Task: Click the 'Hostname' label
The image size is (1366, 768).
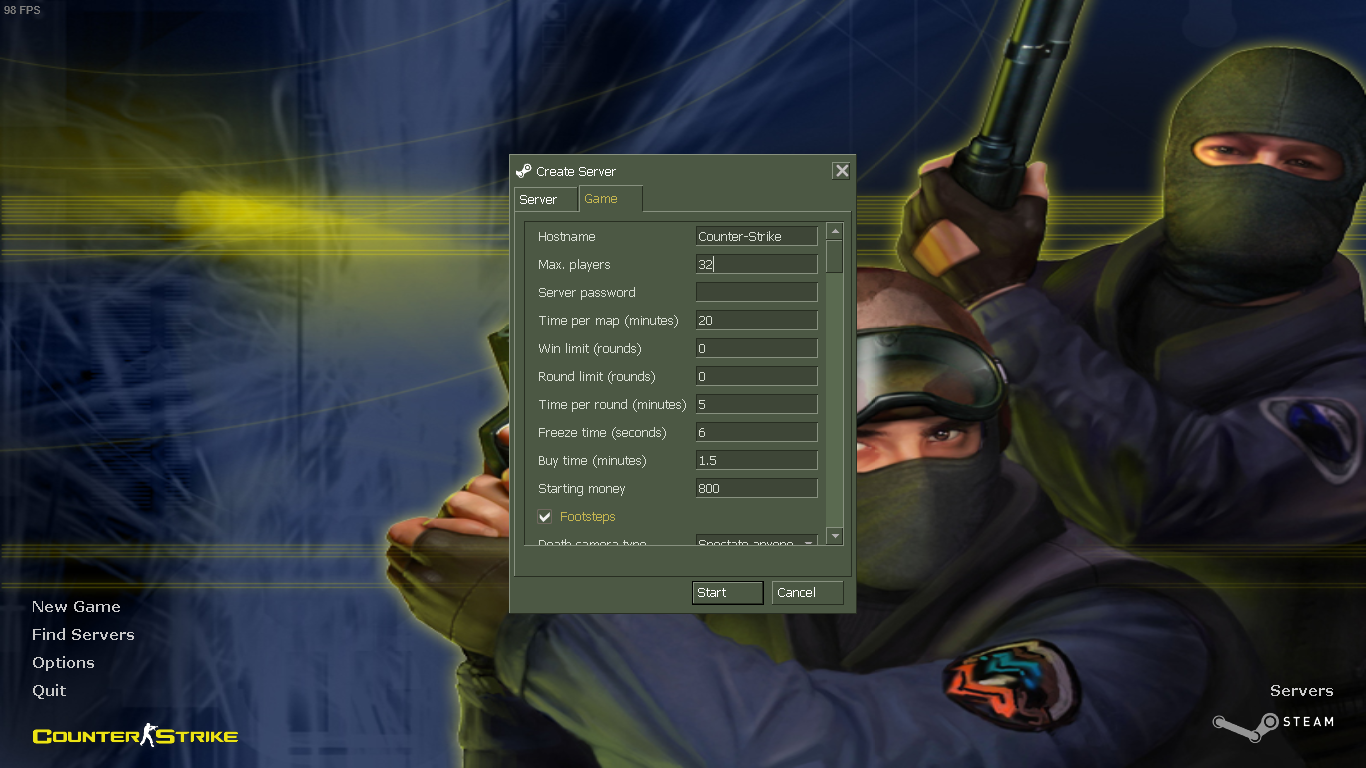Action: pyautogui.click(x=567, y=237)
